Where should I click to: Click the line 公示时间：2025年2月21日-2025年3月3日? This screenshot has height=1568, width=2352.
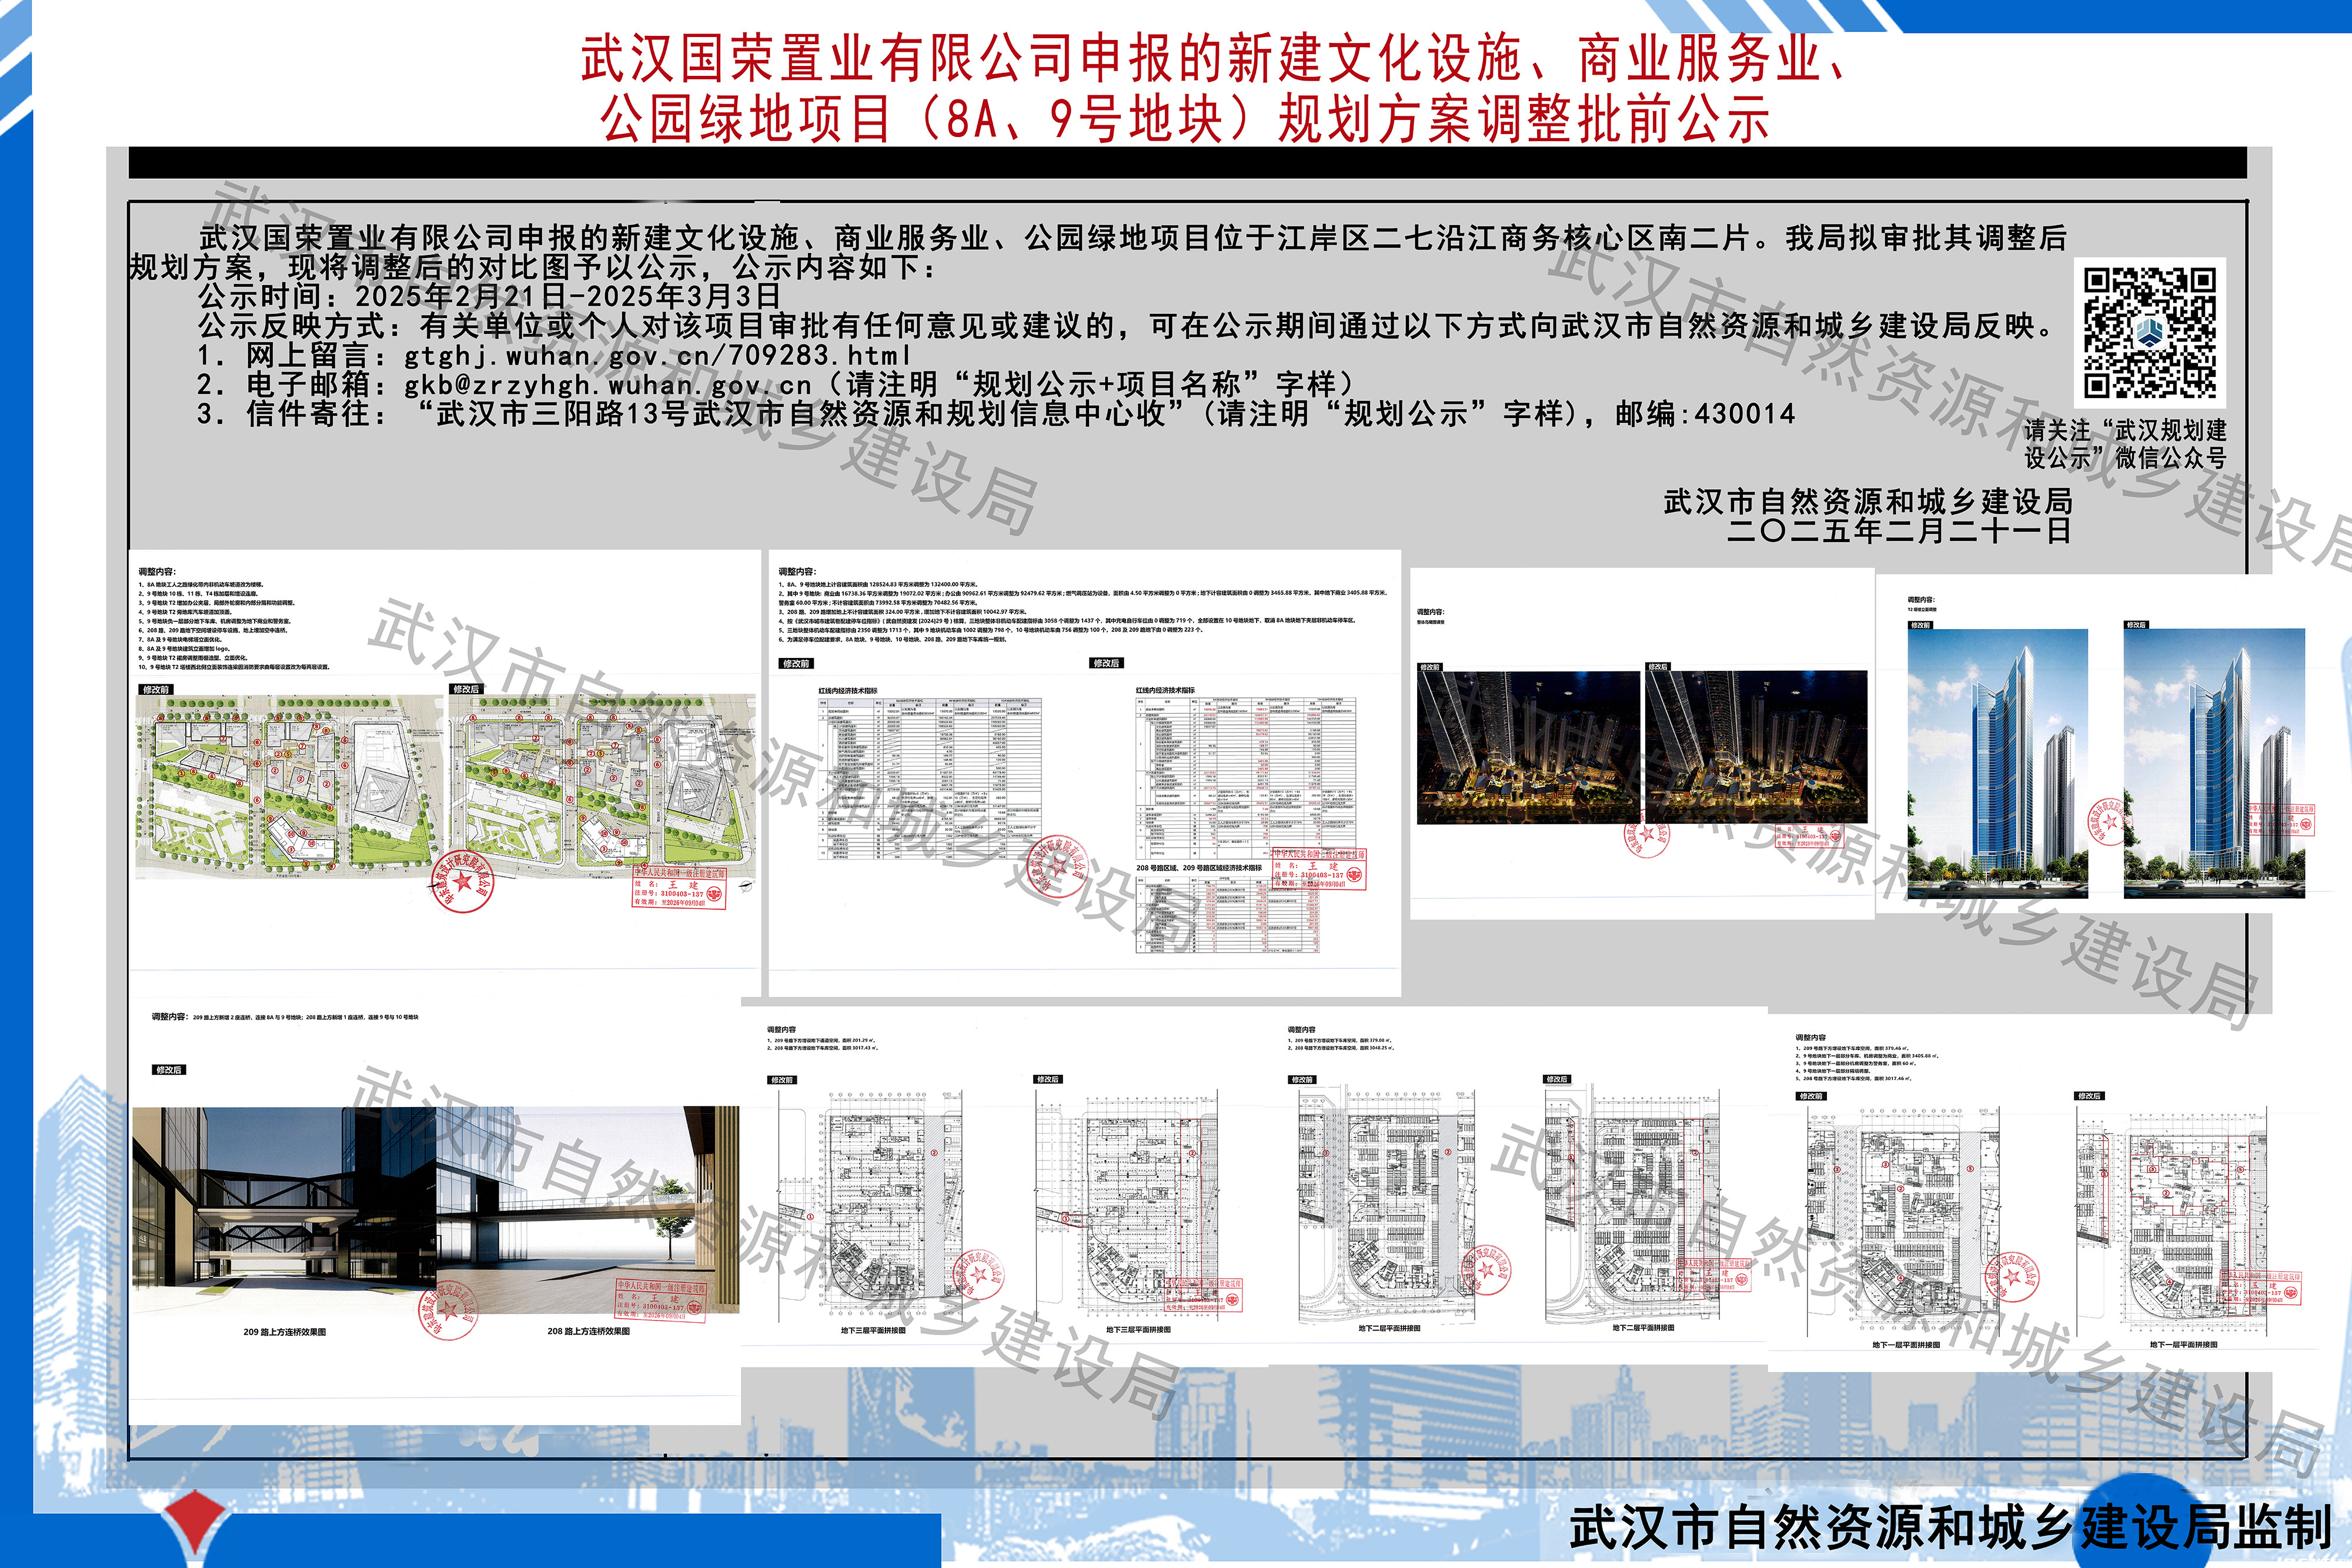coord(489,296)
